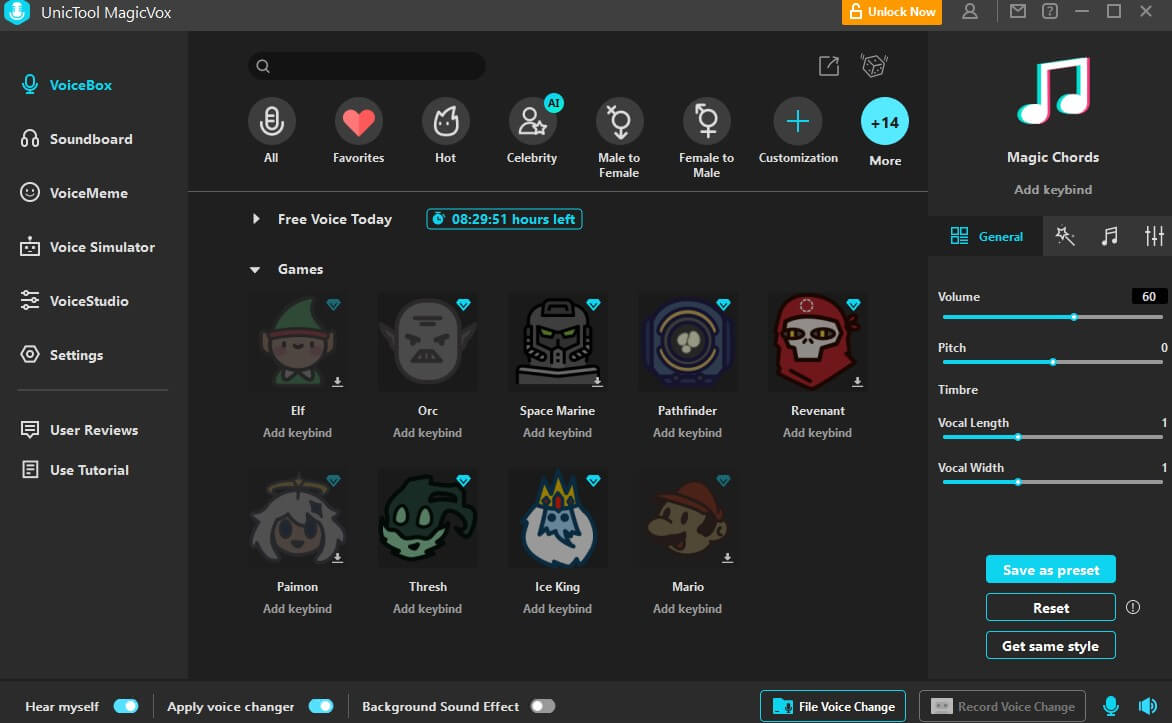Choose Female to Male category
This screenshot has width=1172, height=723.
click(706, 121)
